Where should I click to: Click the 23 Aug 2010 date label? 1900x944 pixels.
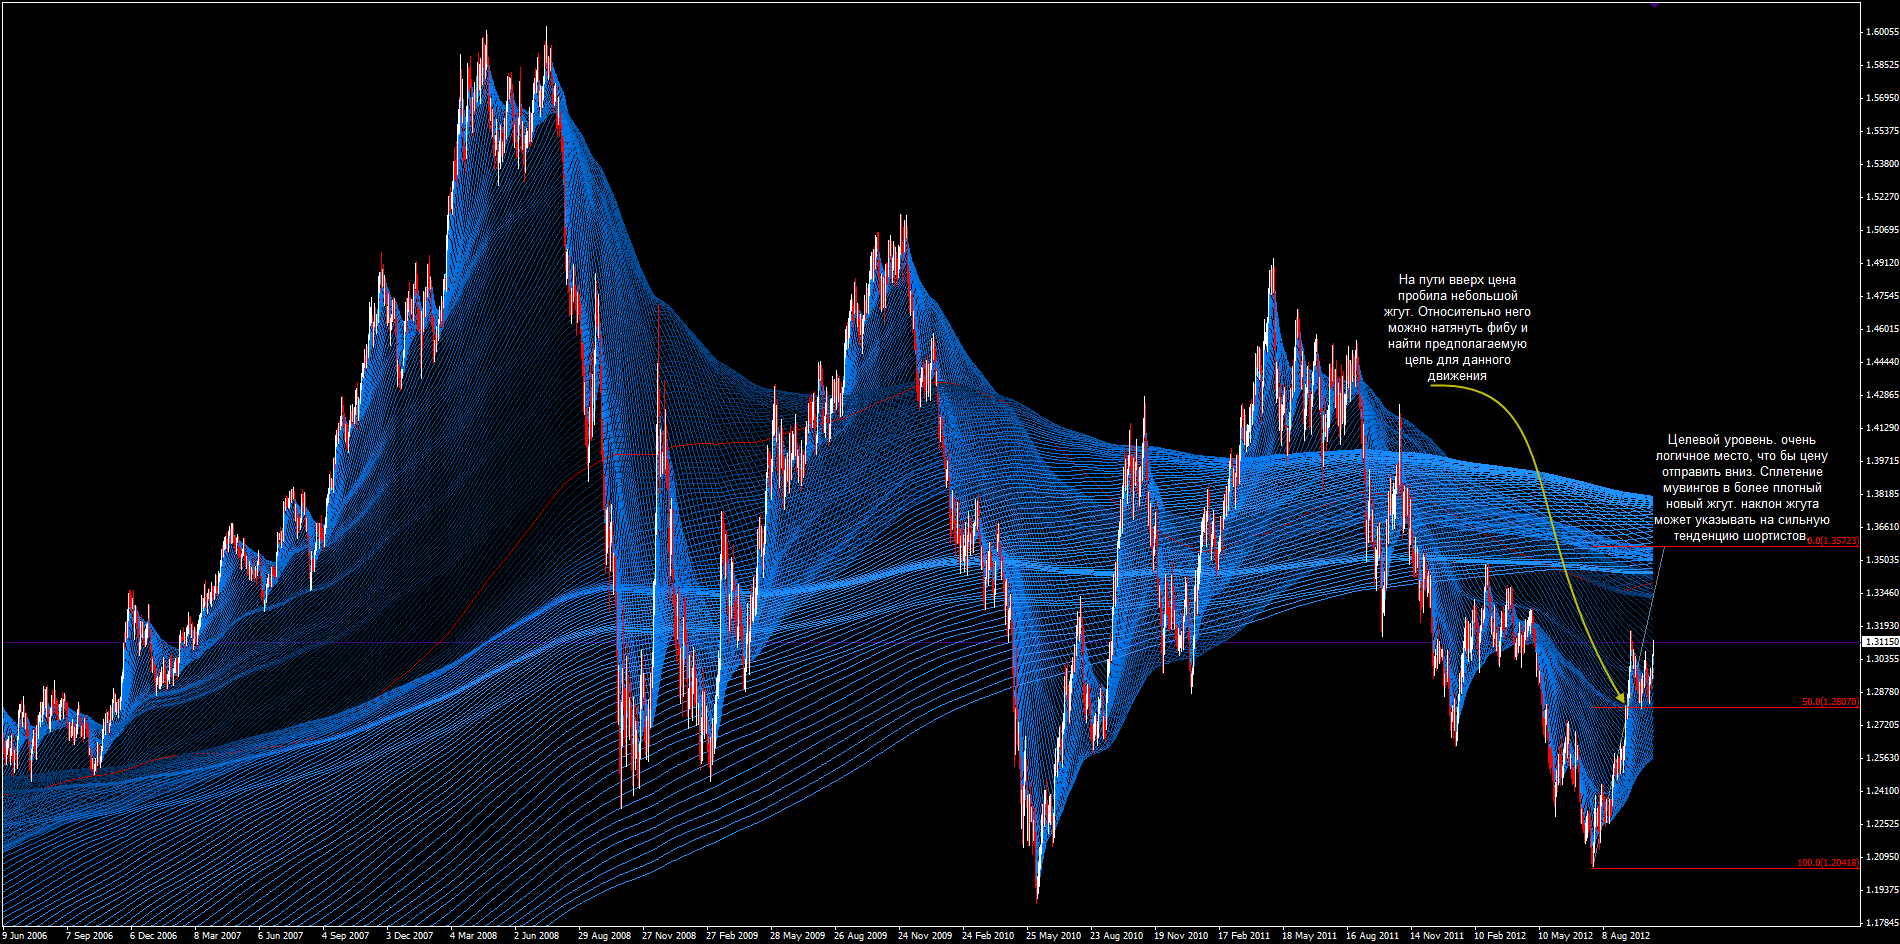[x=1116, y=936]
